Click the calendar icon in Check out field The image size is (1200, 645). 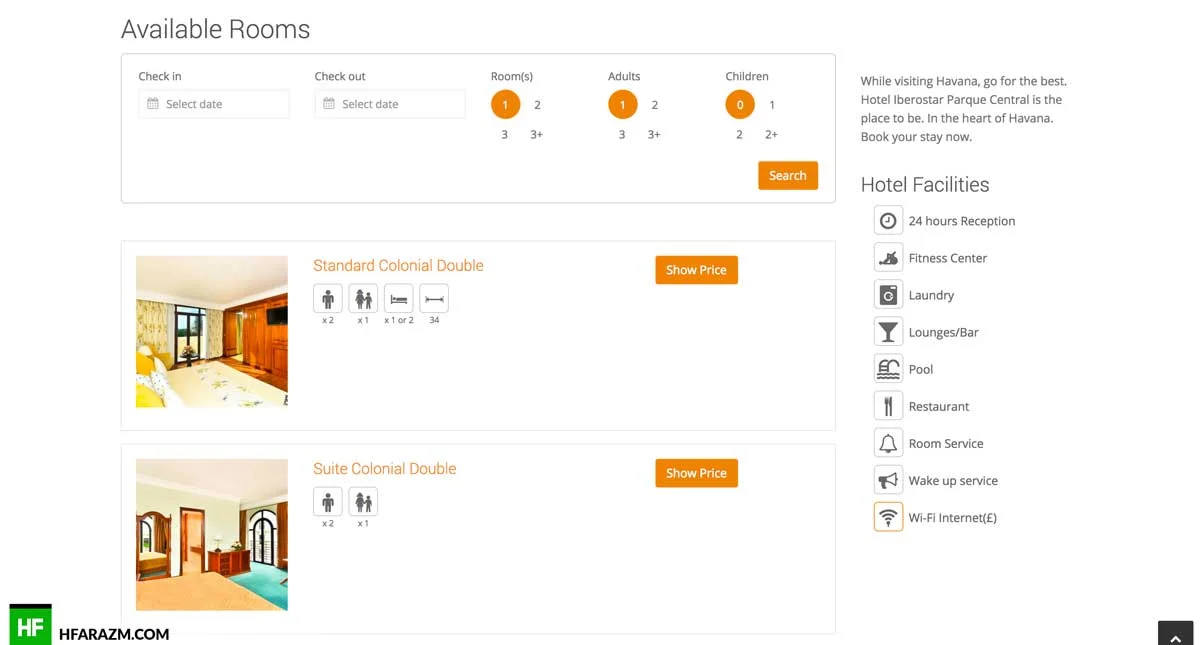[x=329, y=104]
